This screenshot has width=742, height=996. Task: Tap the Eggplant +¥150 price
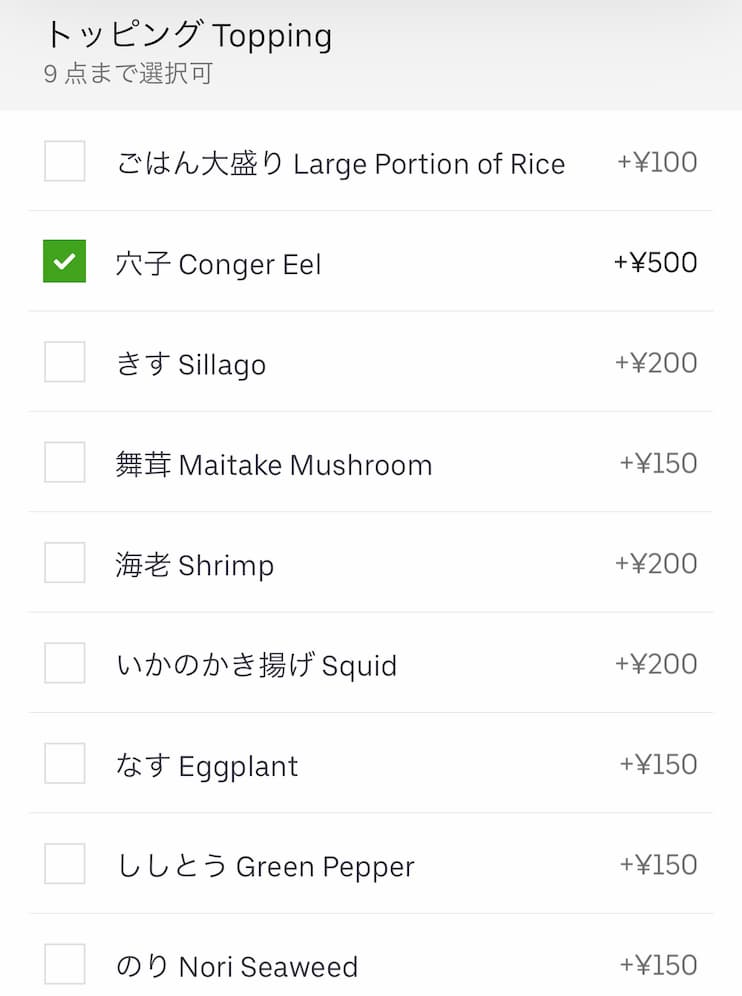pos(658,764)
